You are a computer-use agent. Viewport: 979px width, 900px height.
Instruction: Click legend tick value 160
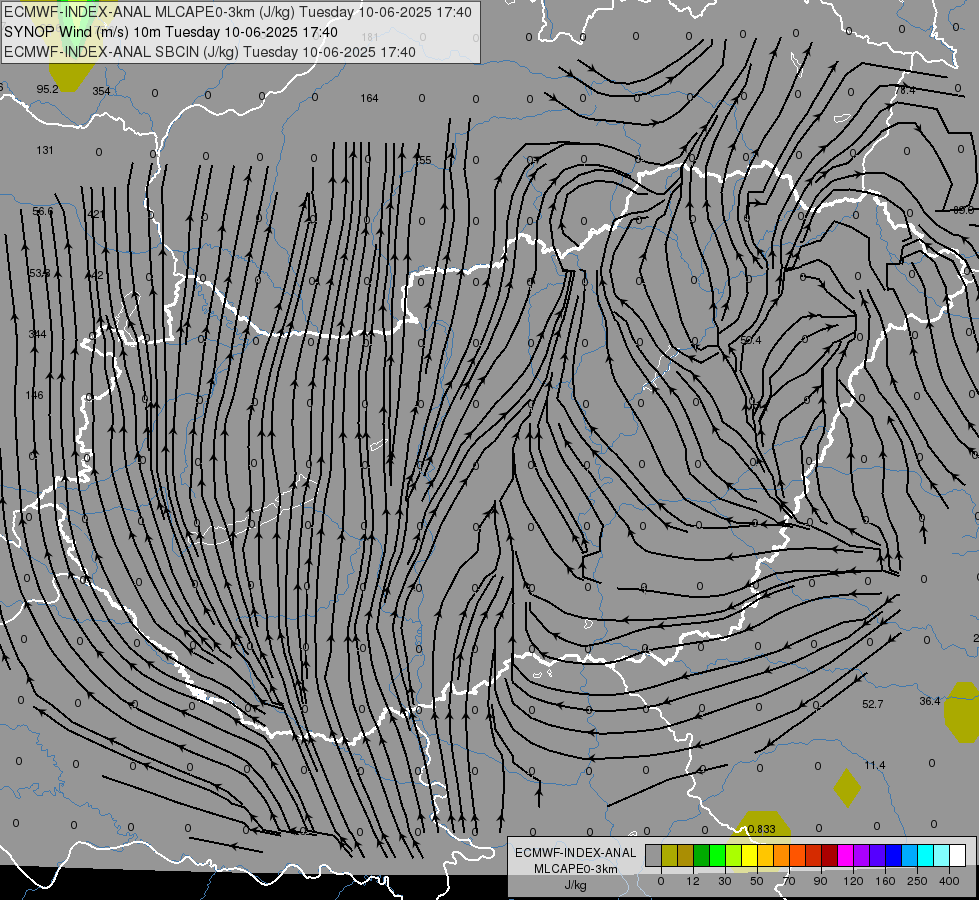[x=885, y=881]
